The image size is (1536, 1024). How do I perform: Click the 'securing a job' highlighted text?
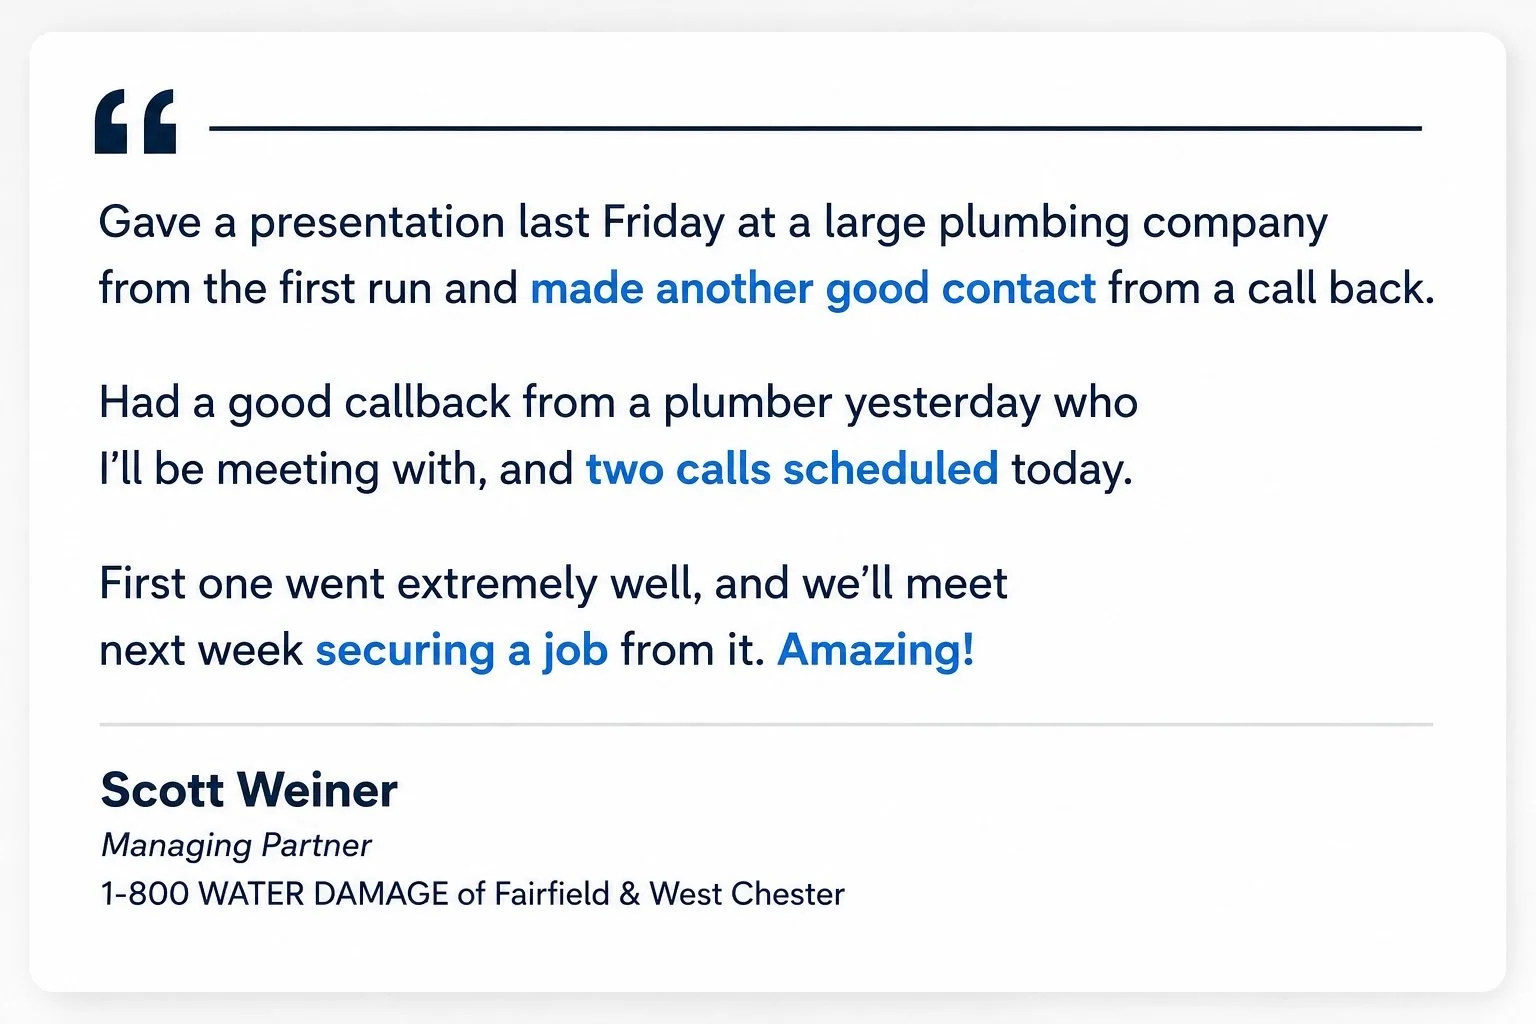click(x=462, y=651)
